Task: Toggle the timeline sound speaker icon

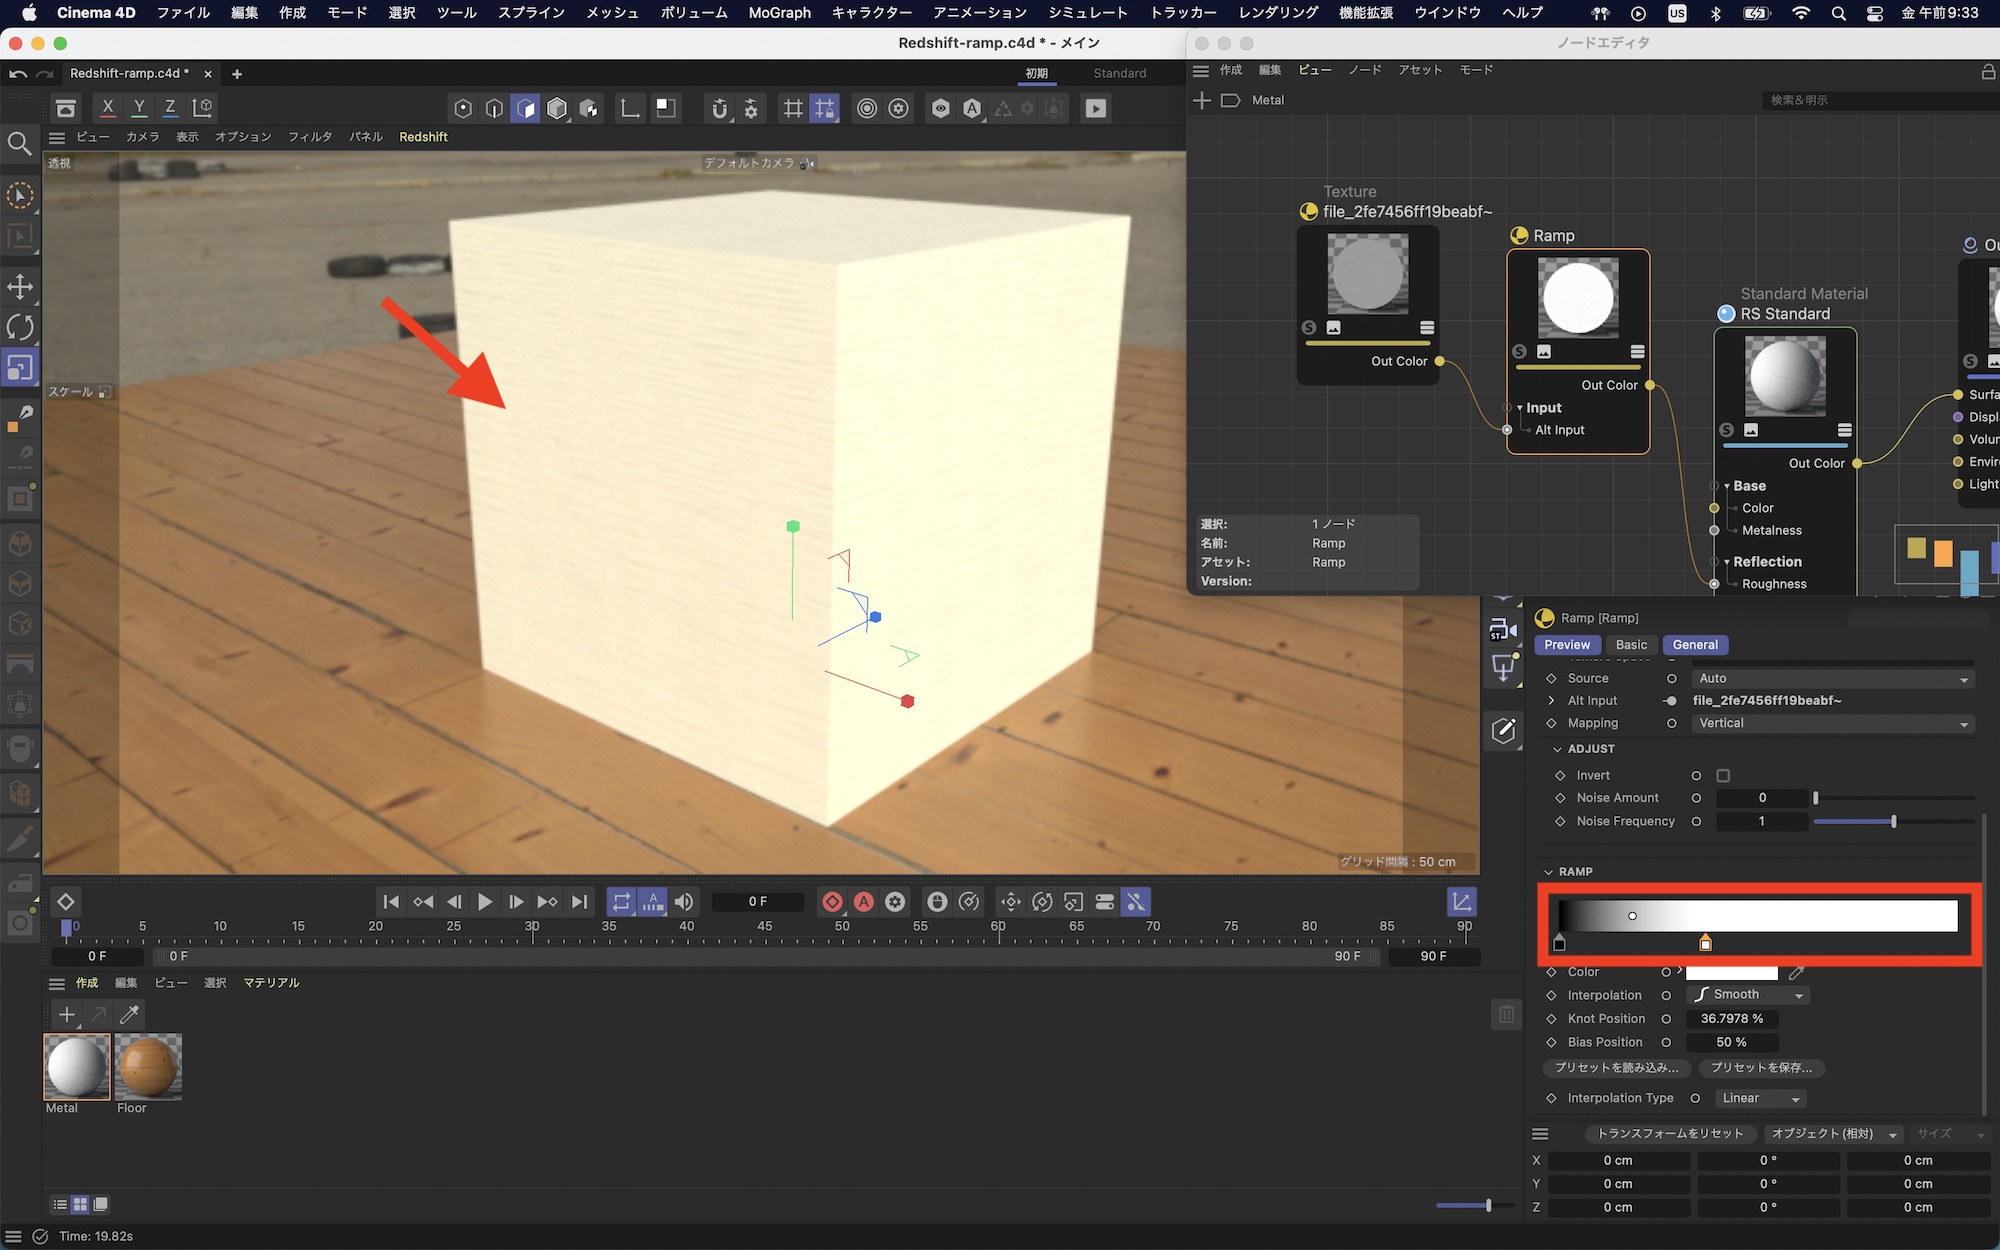Action: click(x=684, y=902)
